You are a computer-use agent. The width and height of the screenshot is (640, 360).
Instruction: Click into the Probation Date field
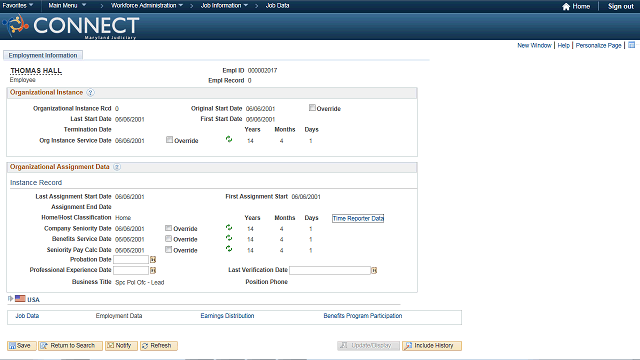point(131,260)
